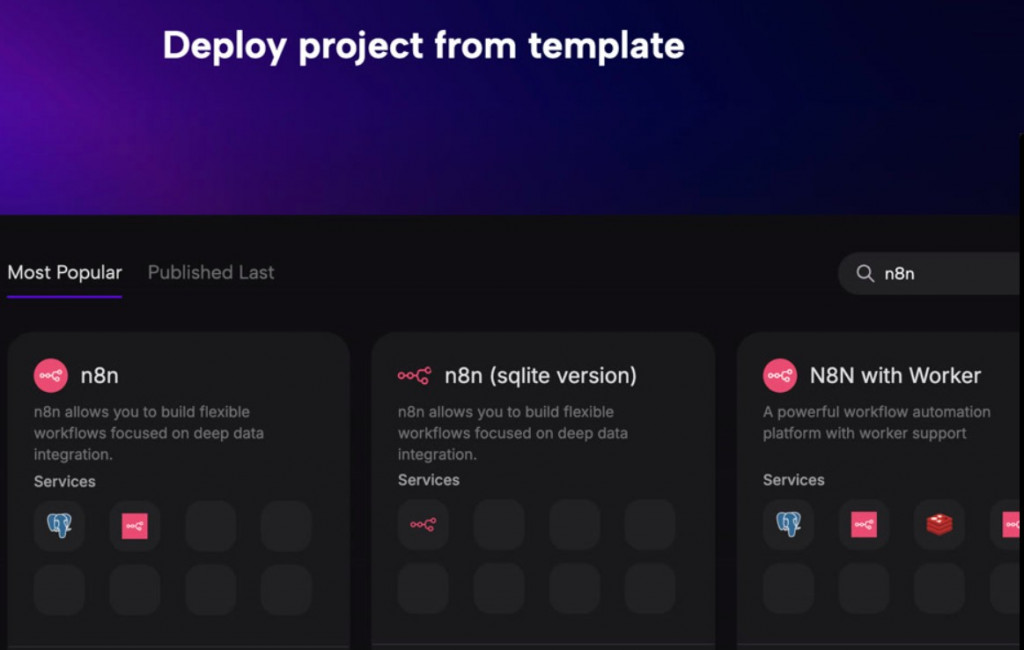Select the n8n service icon in sqlite version card
1024x650 pixels.
click(x=423, y=524)
